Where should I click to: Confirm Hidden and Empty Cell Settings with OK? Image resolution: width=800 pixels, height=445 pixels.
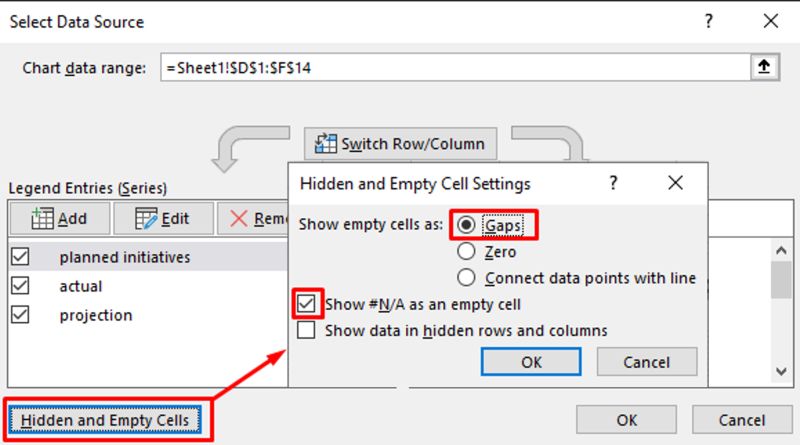(531, 362)
